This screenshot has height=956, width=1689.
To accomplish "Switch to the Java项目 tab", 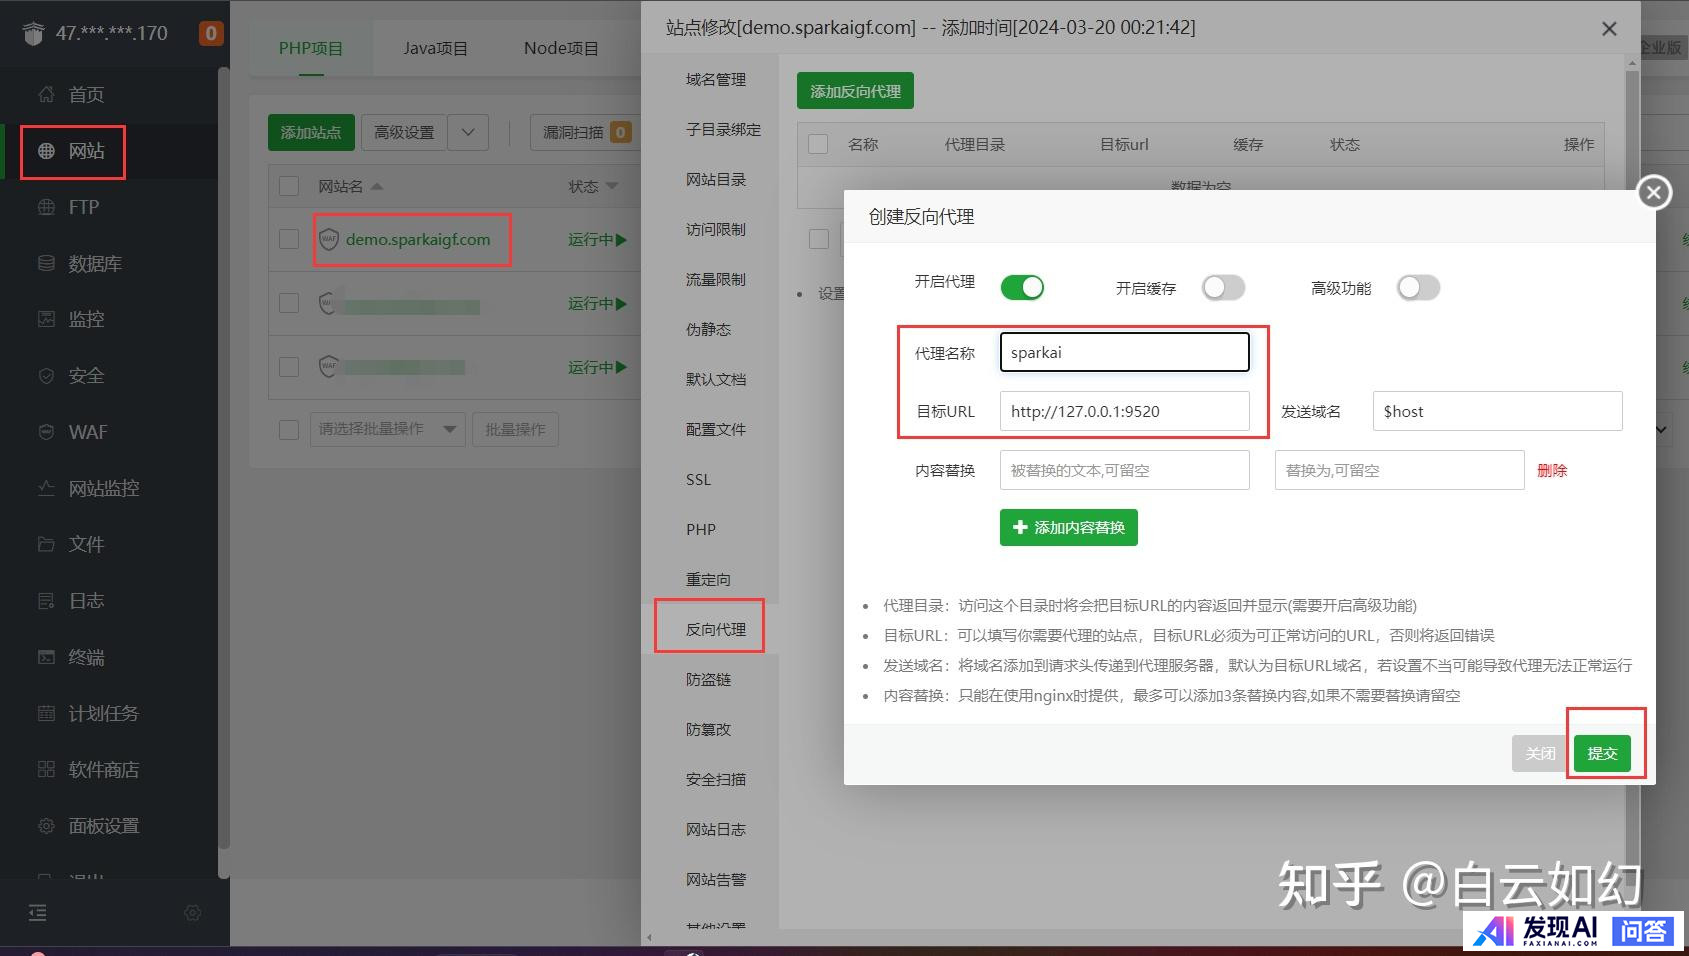I will (435, 48).
